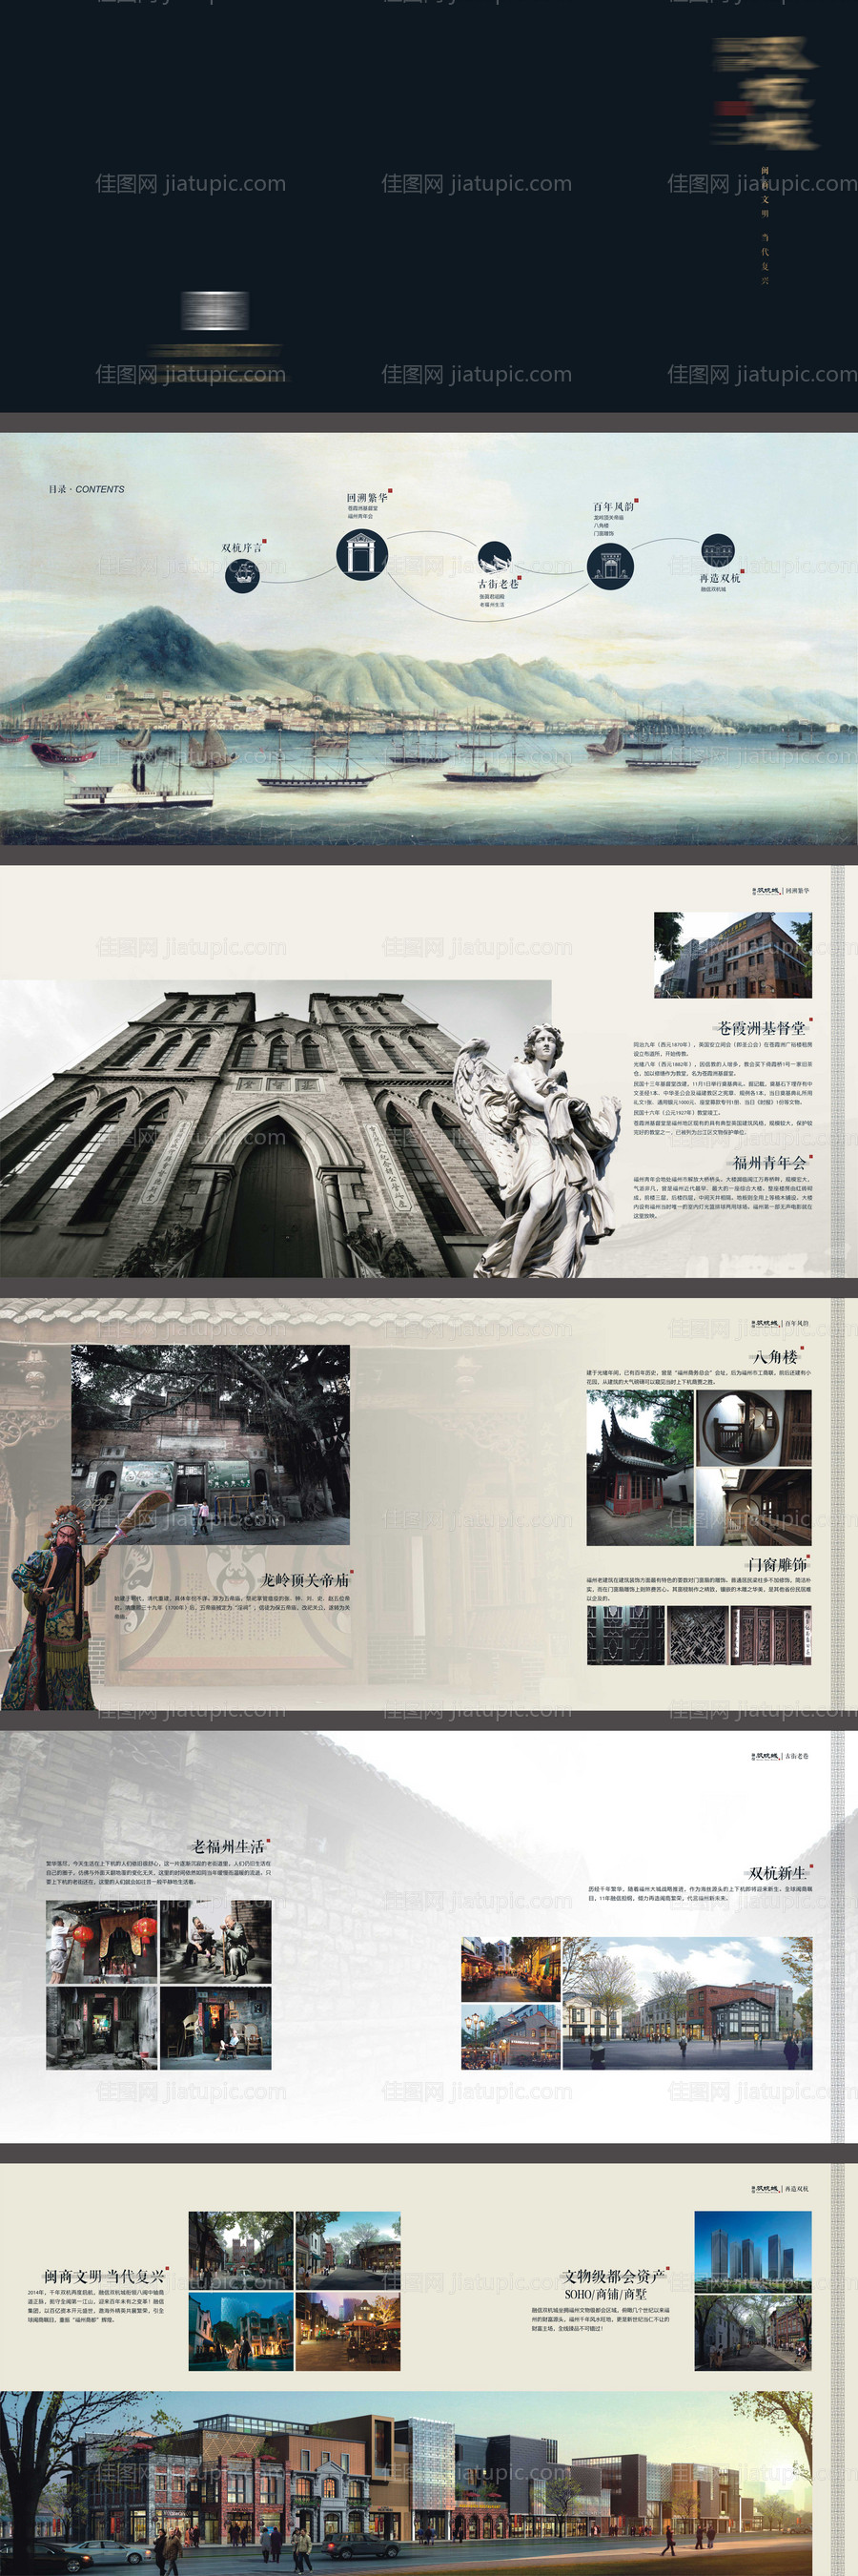Click the arched doorway icon under 回溯繁华
858x2576 pixels.
point(361,553)
